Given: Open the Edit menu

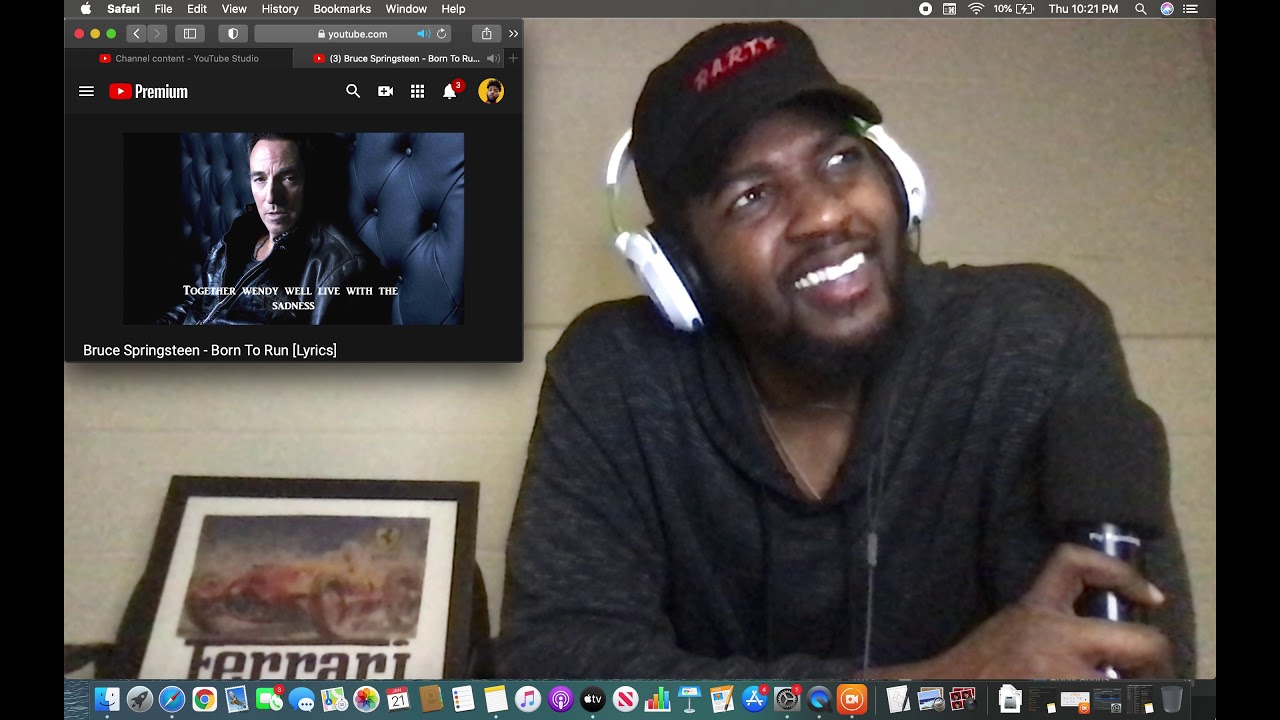Looking at the screenshot, I should 197,9.
